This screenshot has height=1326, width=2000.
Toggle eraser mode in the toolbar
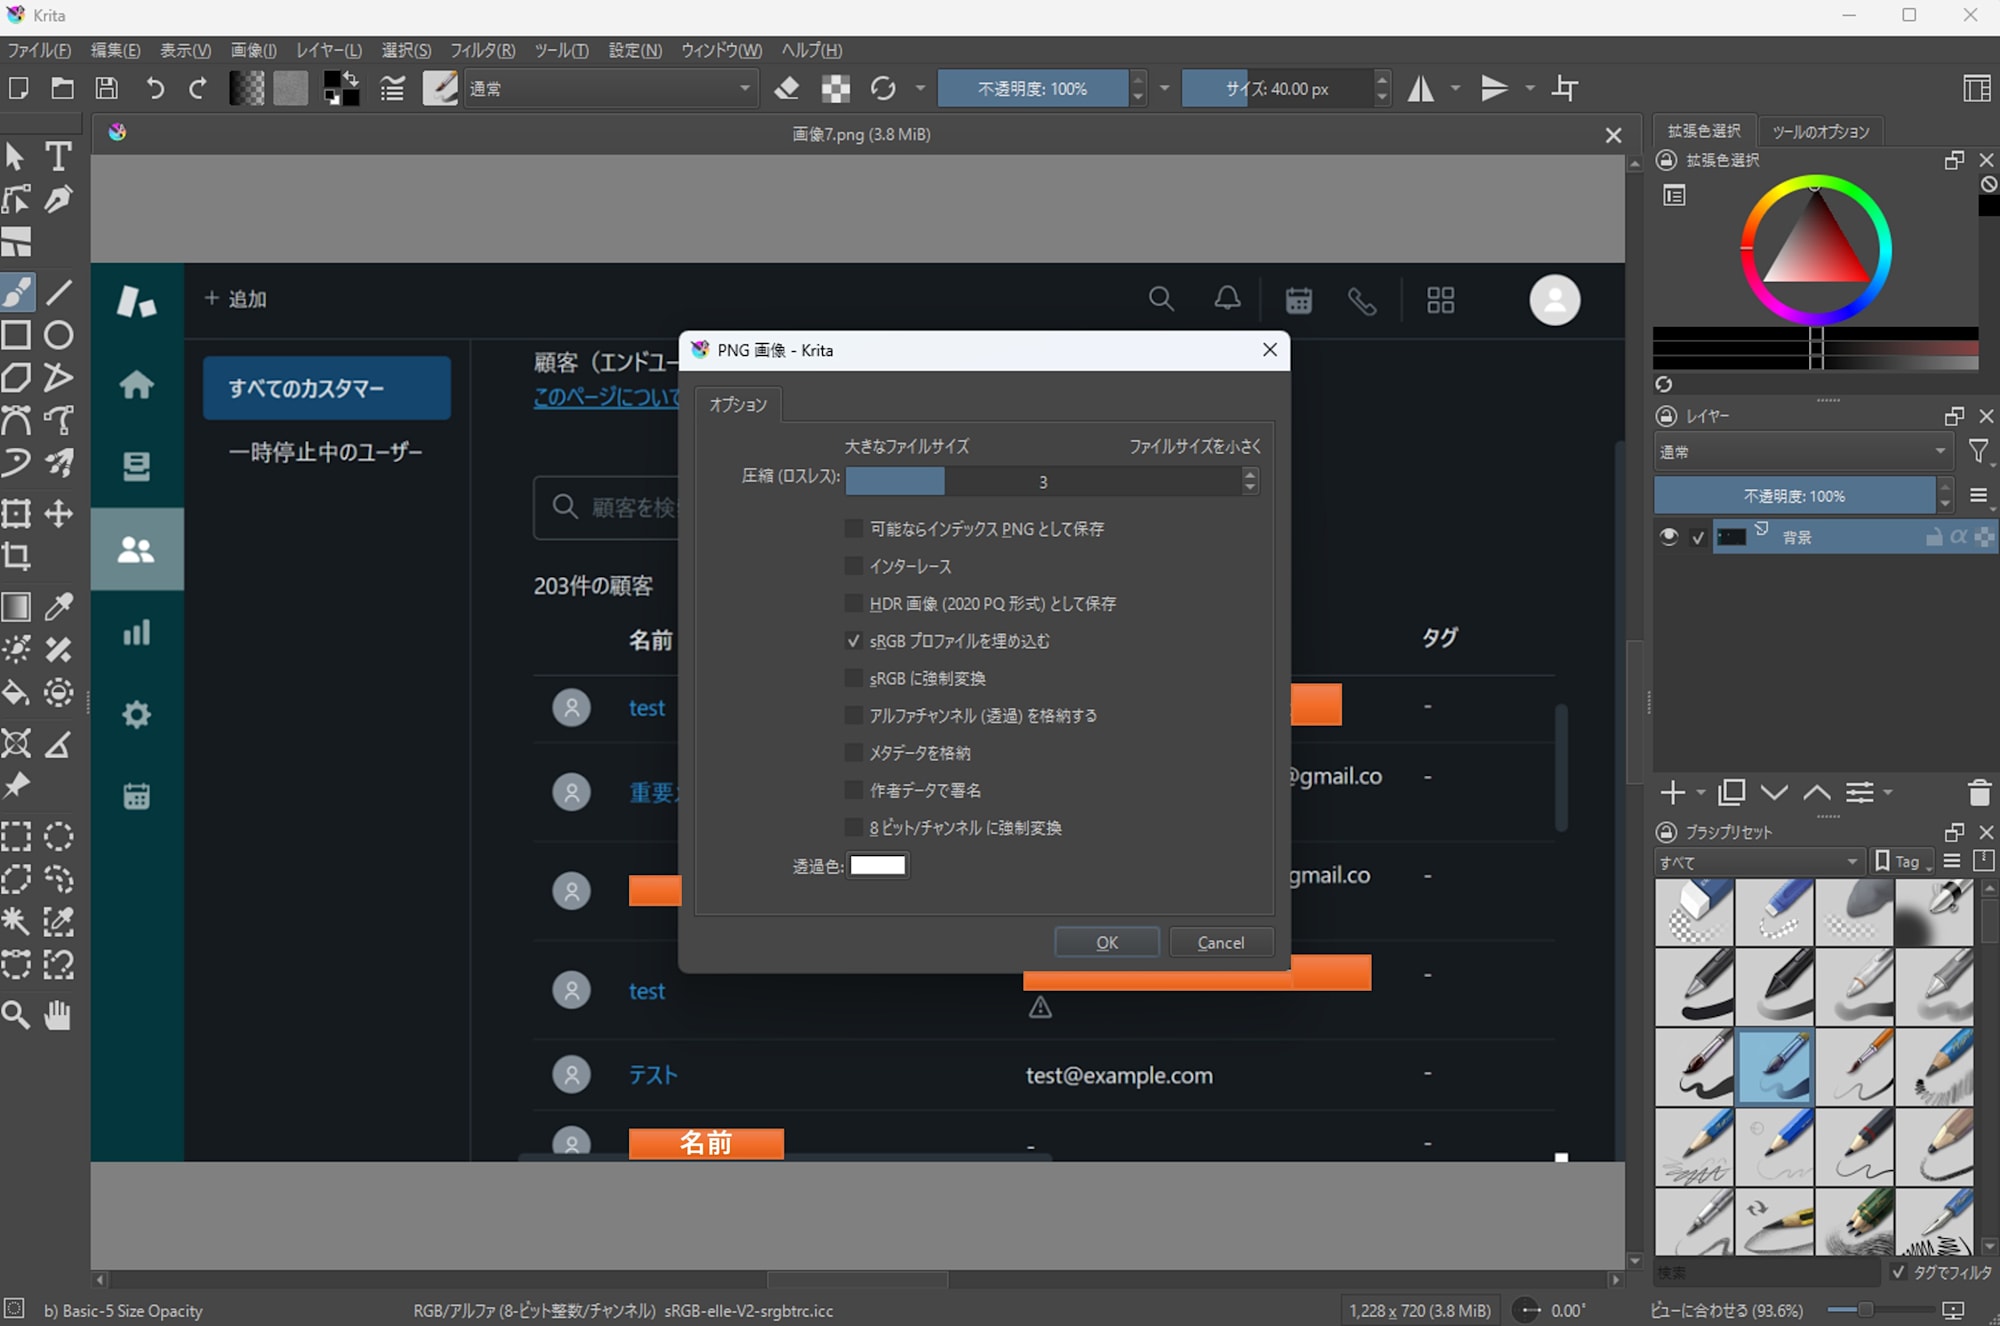[x=787, y=88]
